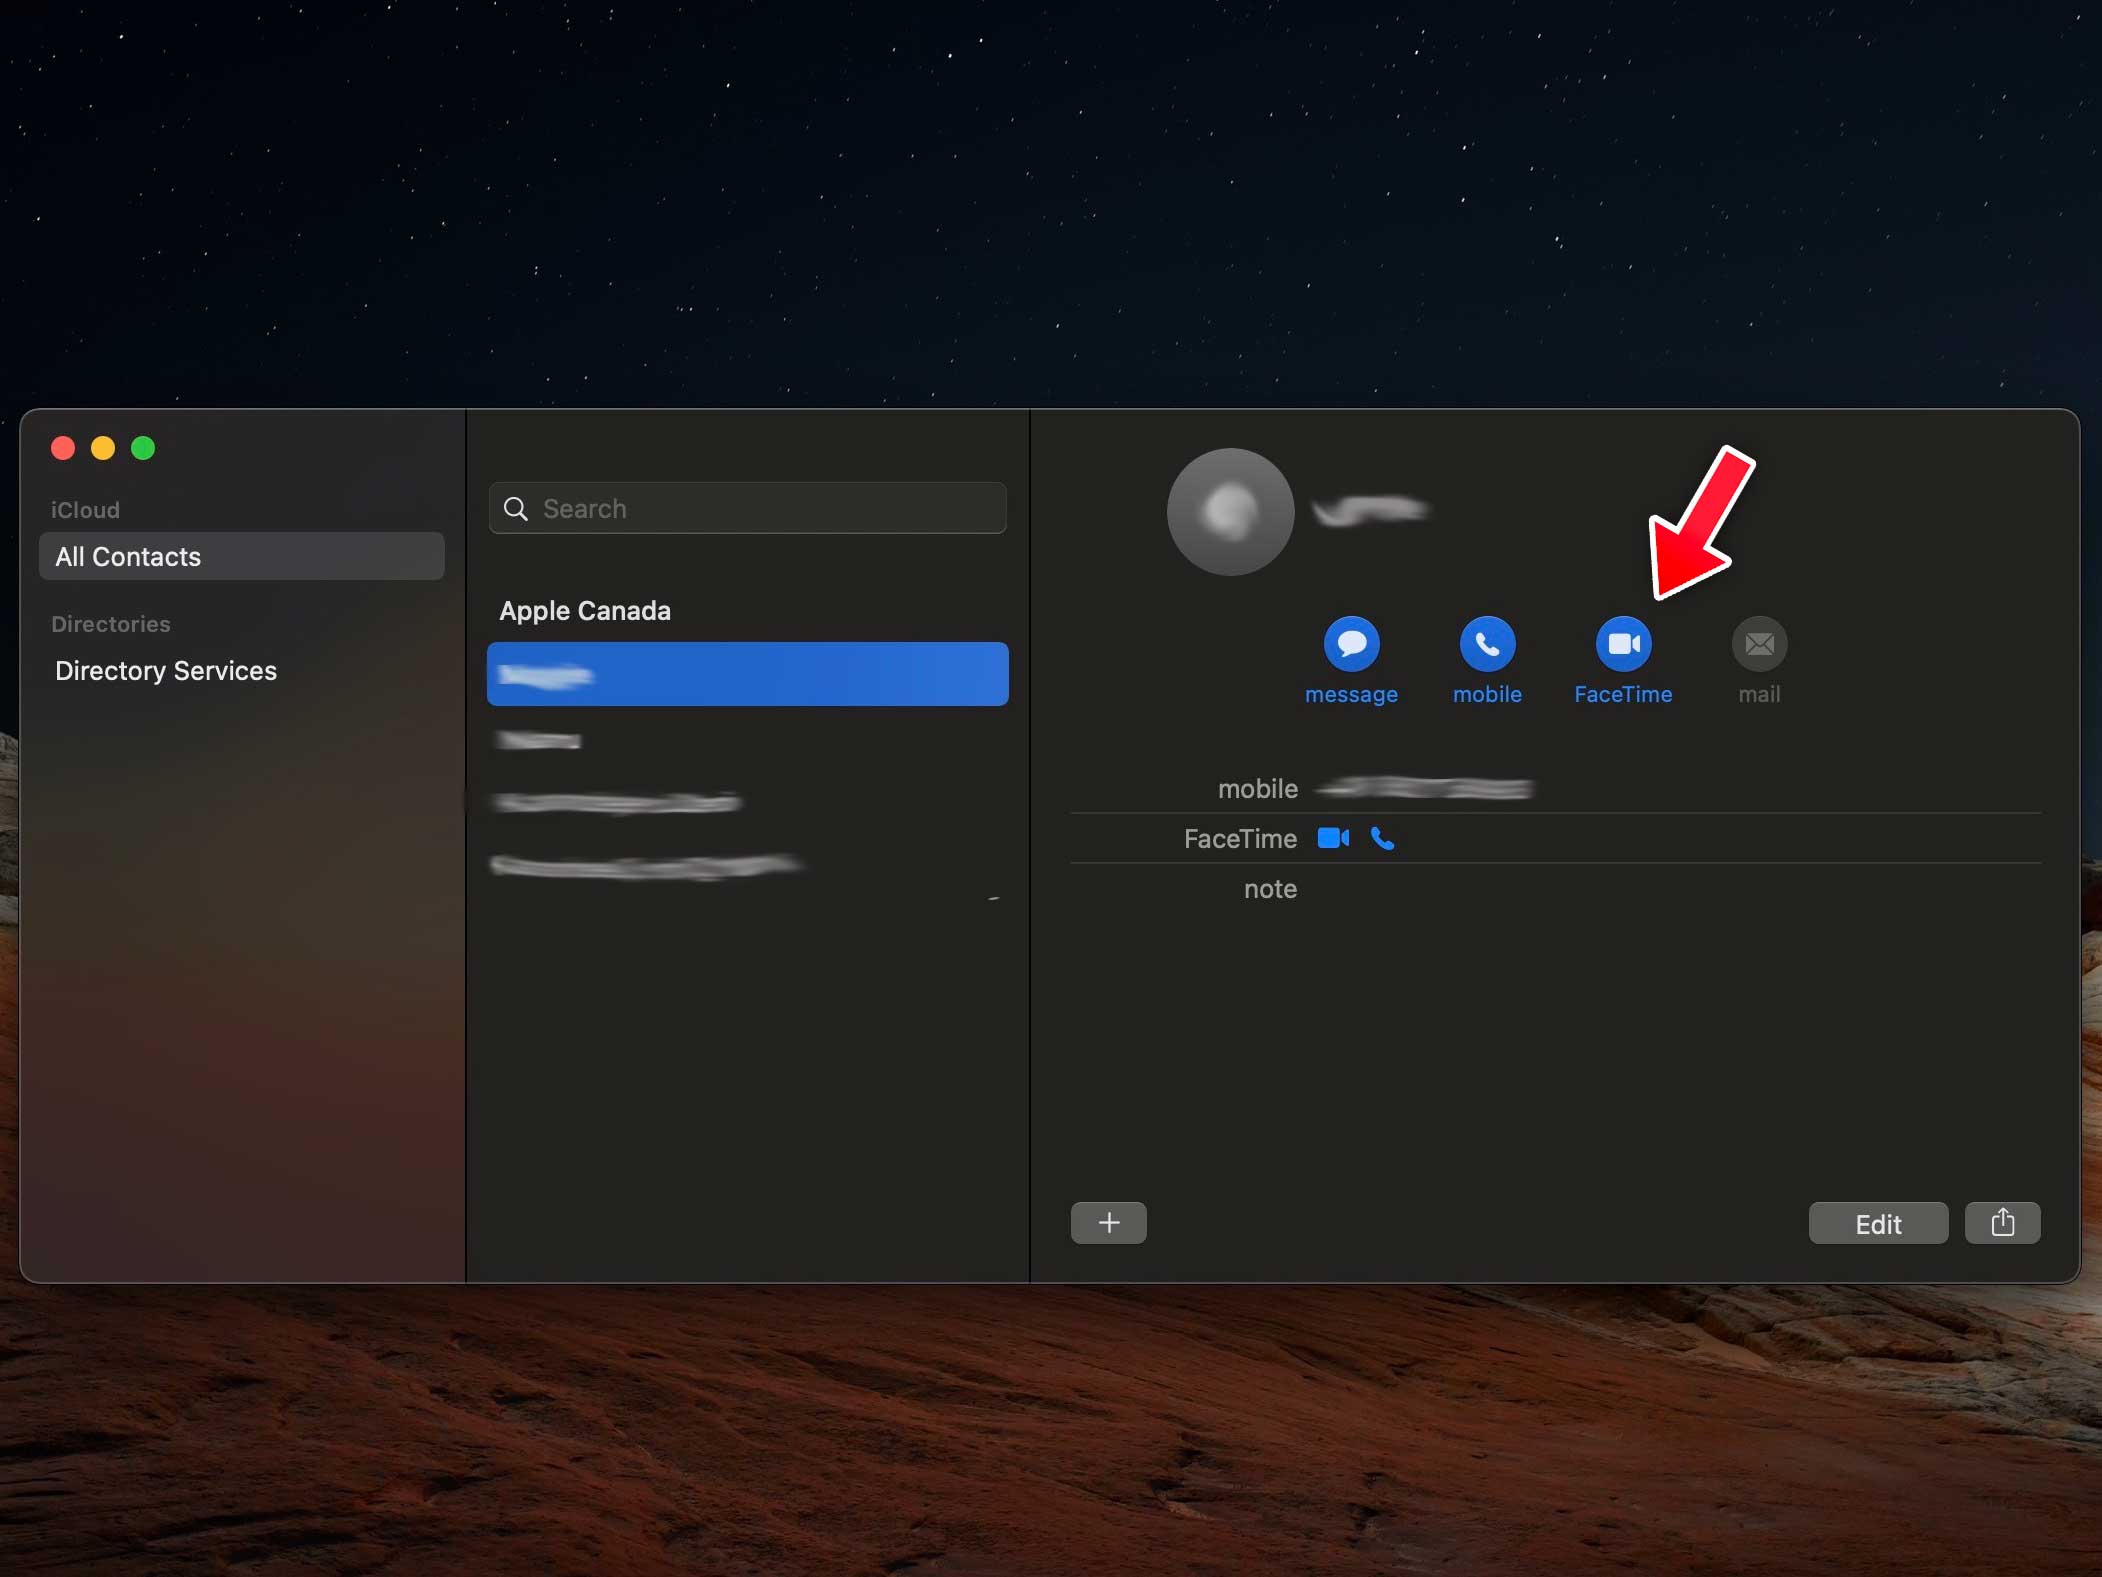Open the share contact icon

[2002, 1223]
